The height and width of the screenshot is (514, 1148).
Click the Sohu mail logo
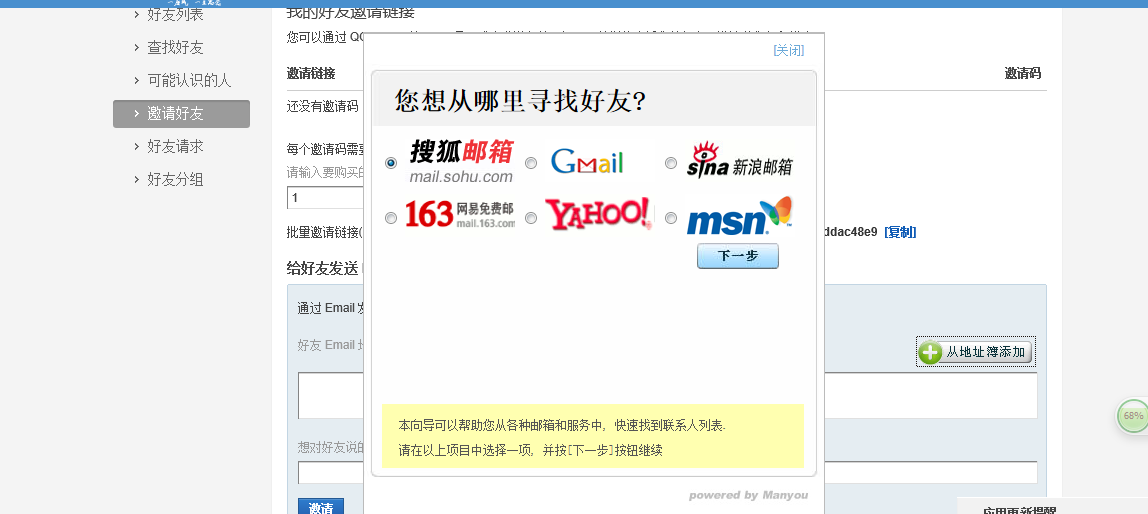coord(461,161)
